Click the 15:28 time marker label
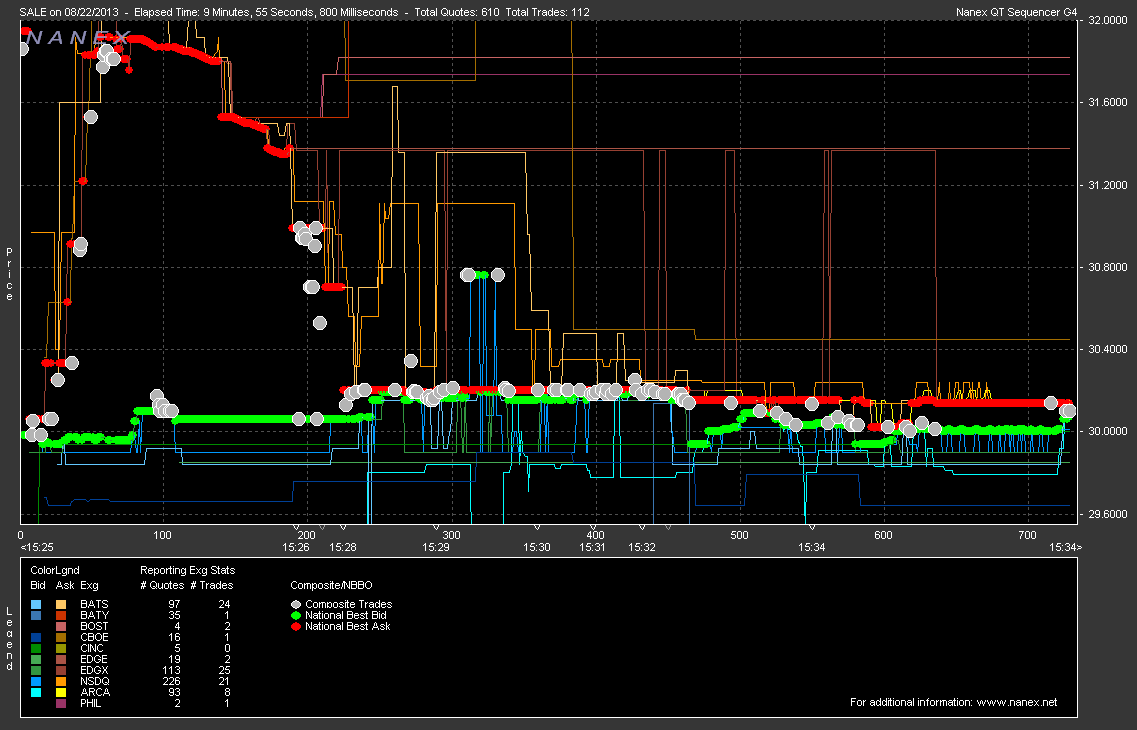 click(343, 547)
